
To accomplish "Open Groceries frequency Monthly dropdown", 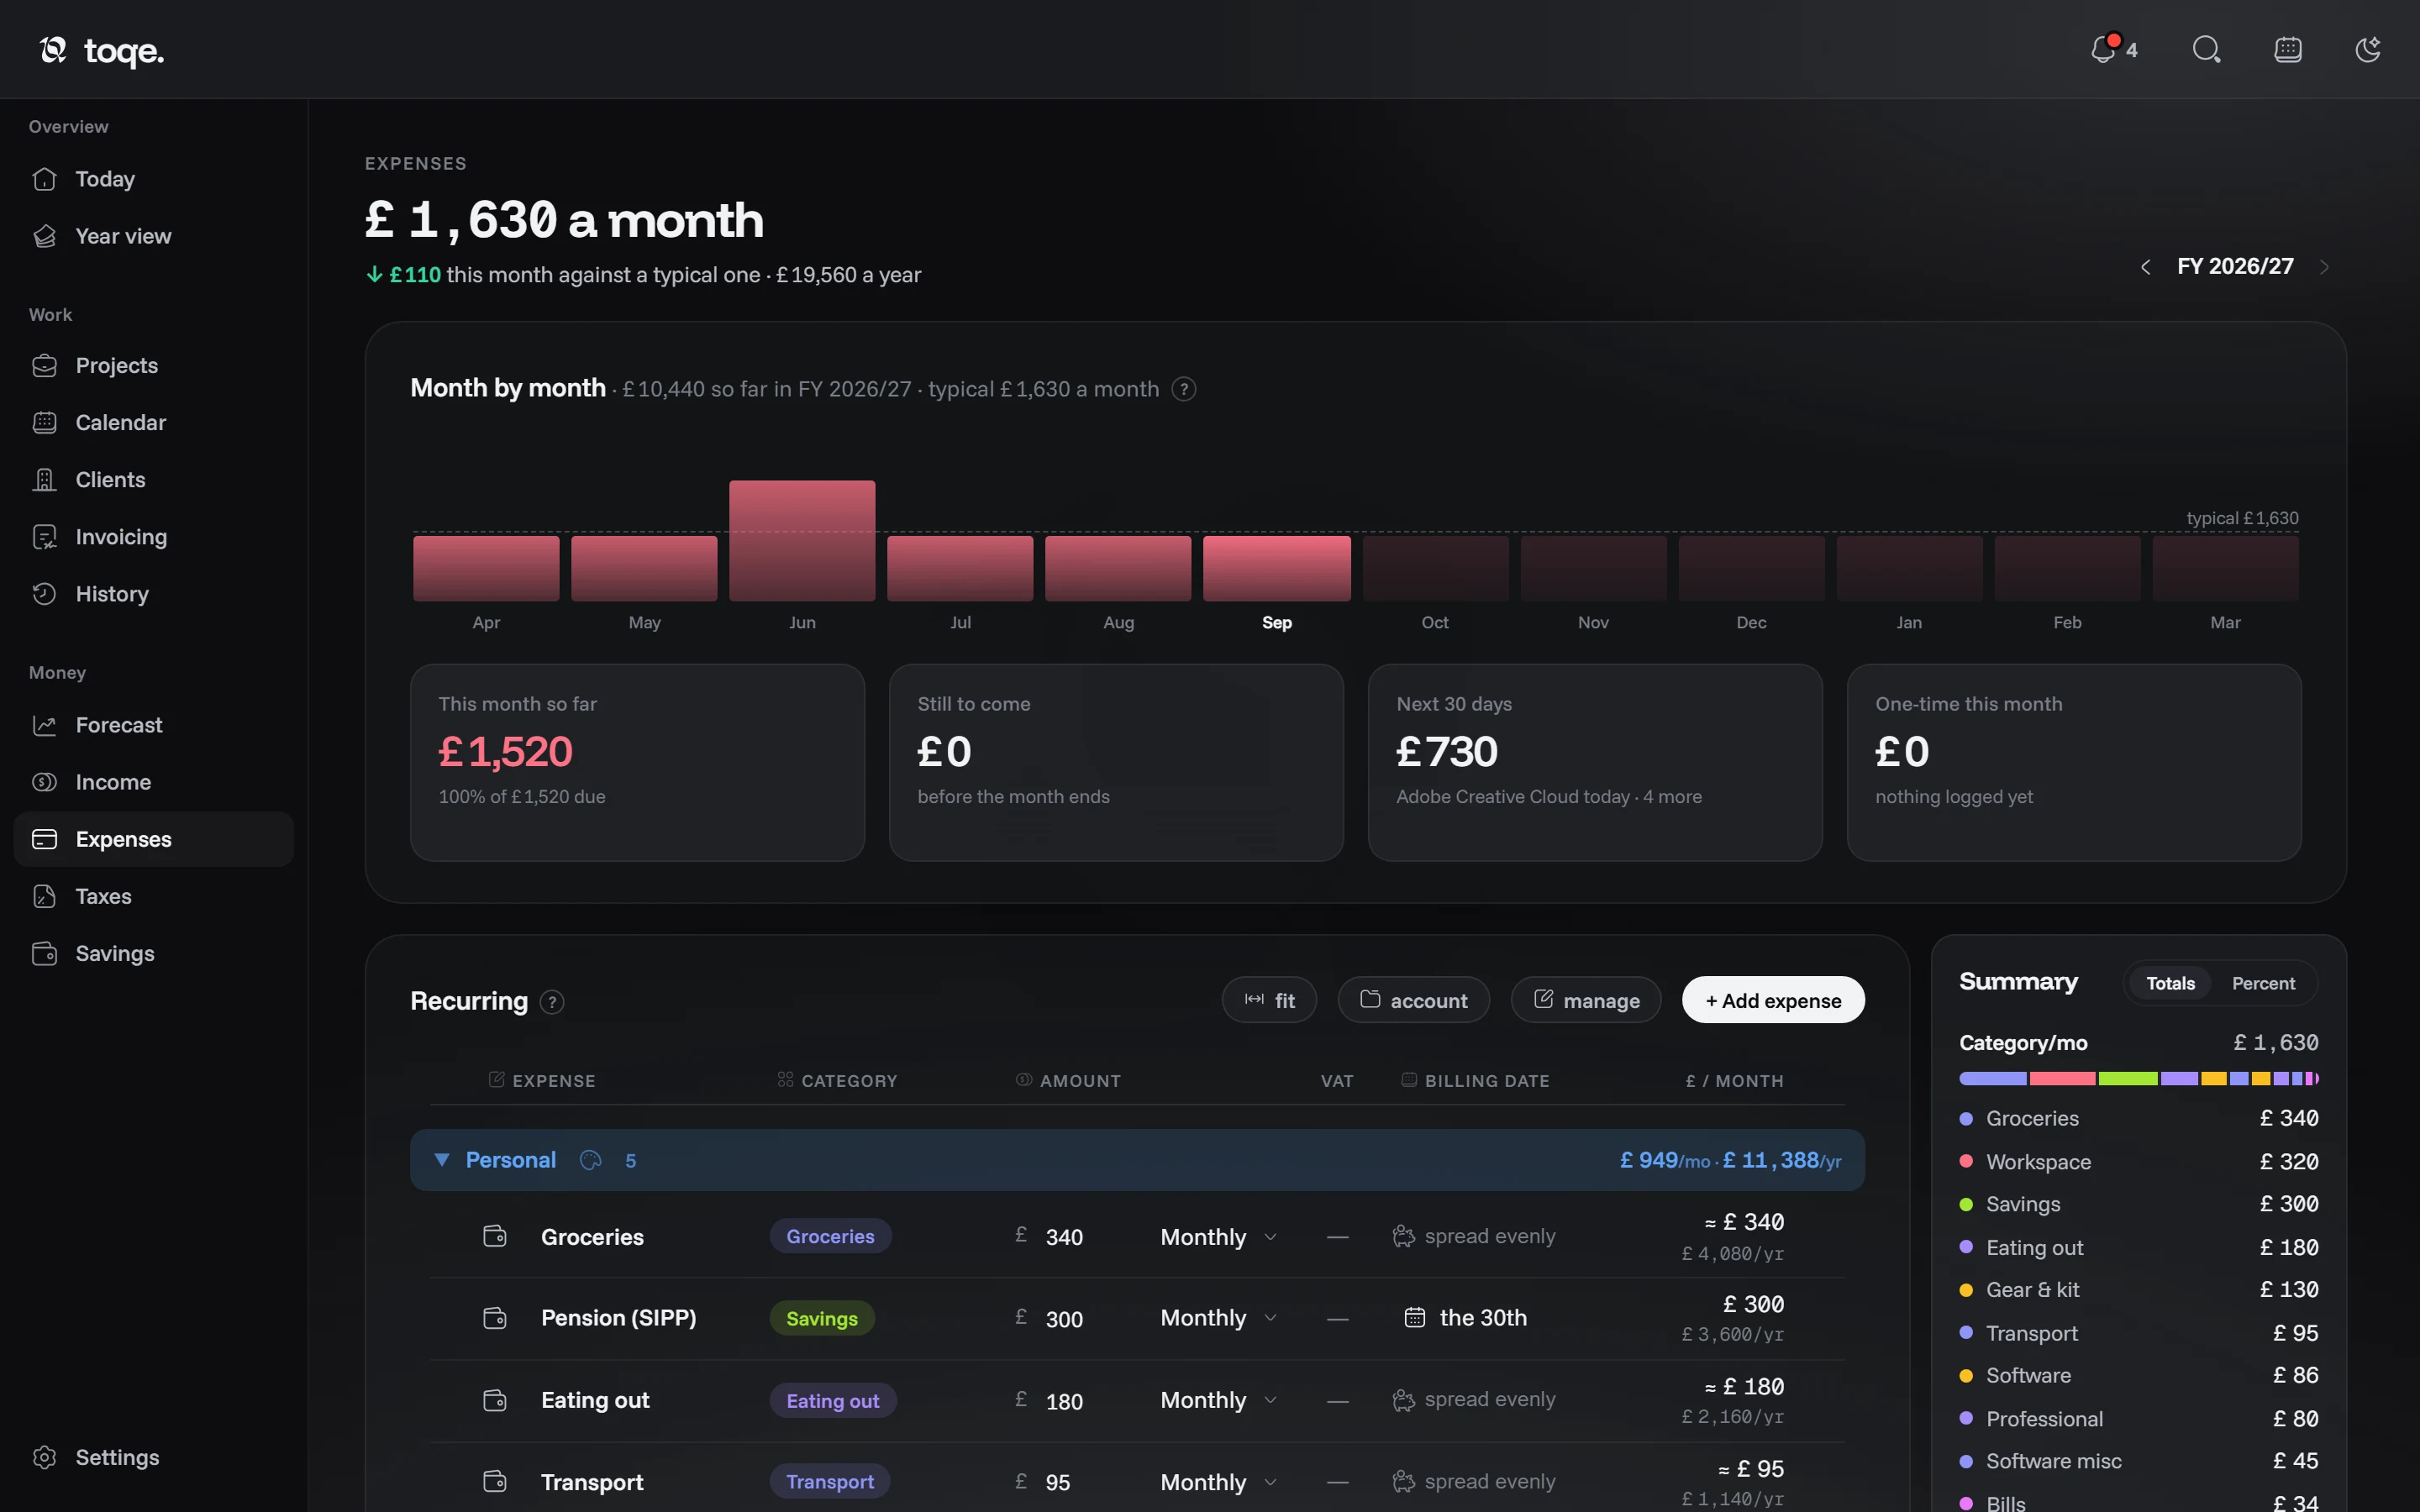I will (x=1218, y=1237).
